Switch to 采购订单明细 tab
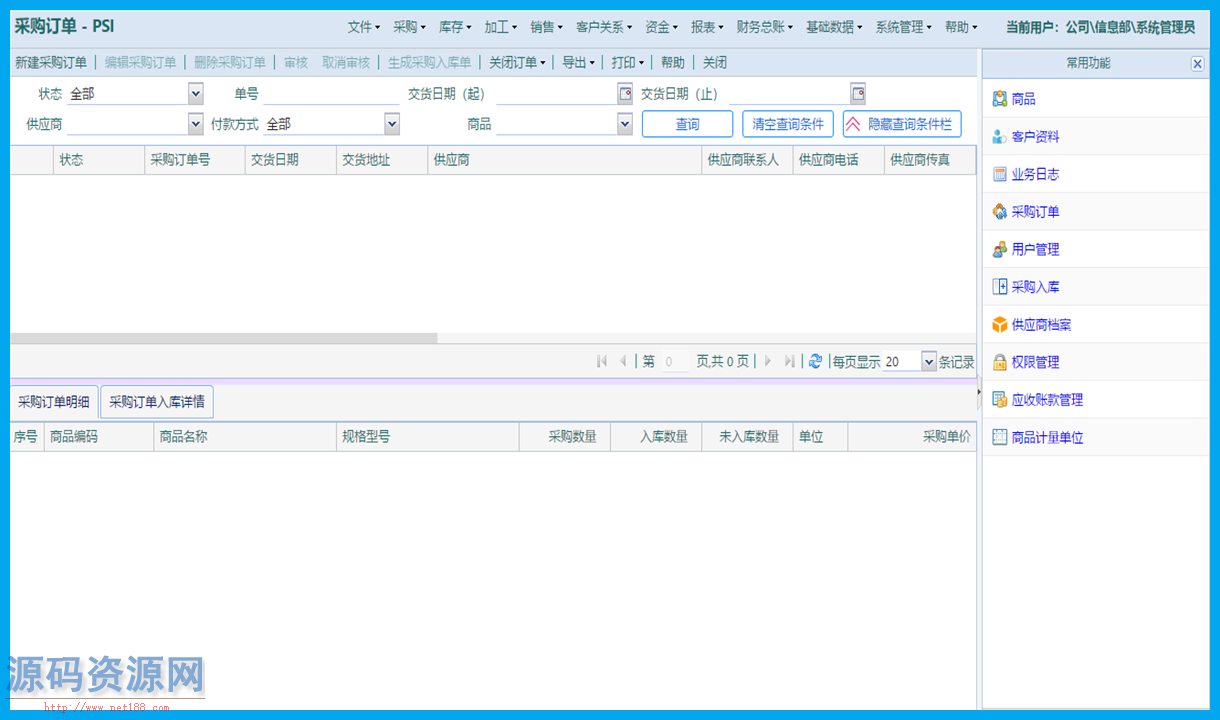This screenshot has height=720, width=1220. [54, 402]
